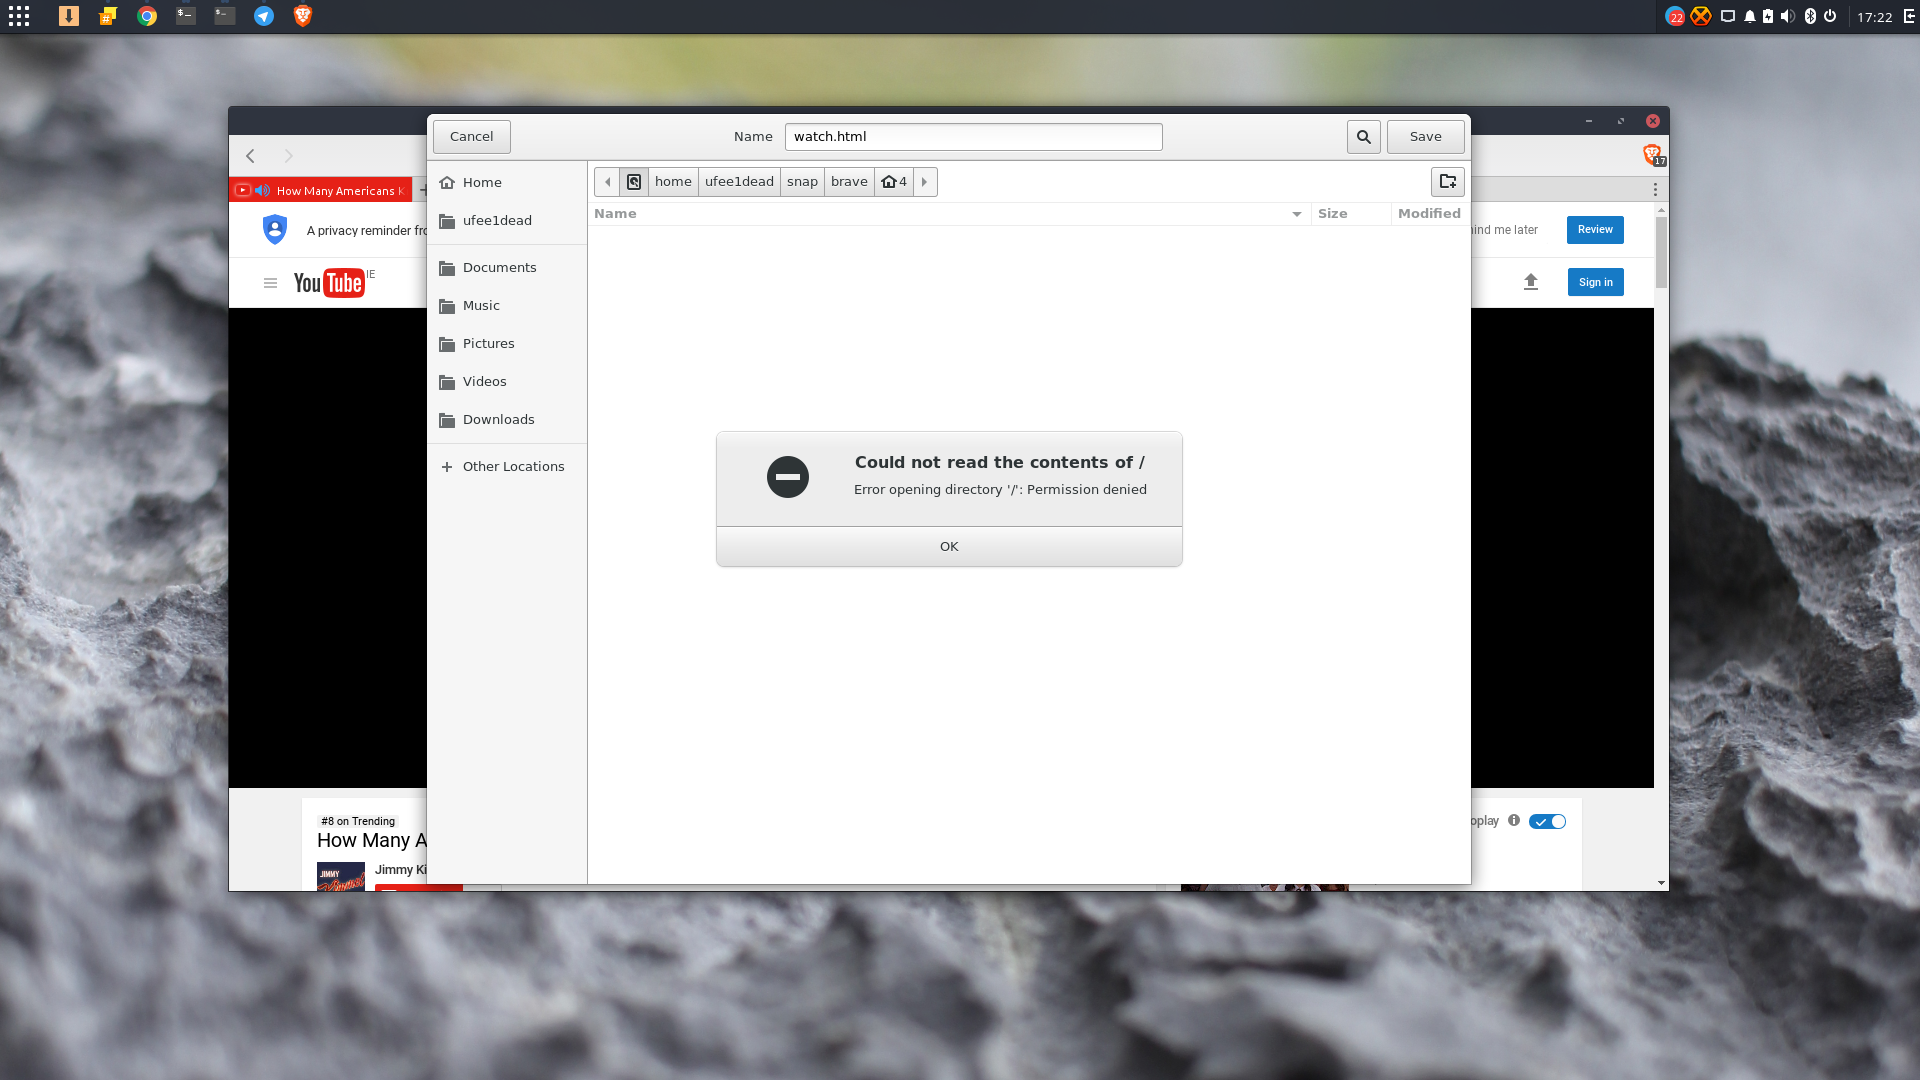Launch the yellow hashtag notes app in the panel
The width and height of the screenshot is (1920, 1080).
pyautogui.click(x=108, y=16)
